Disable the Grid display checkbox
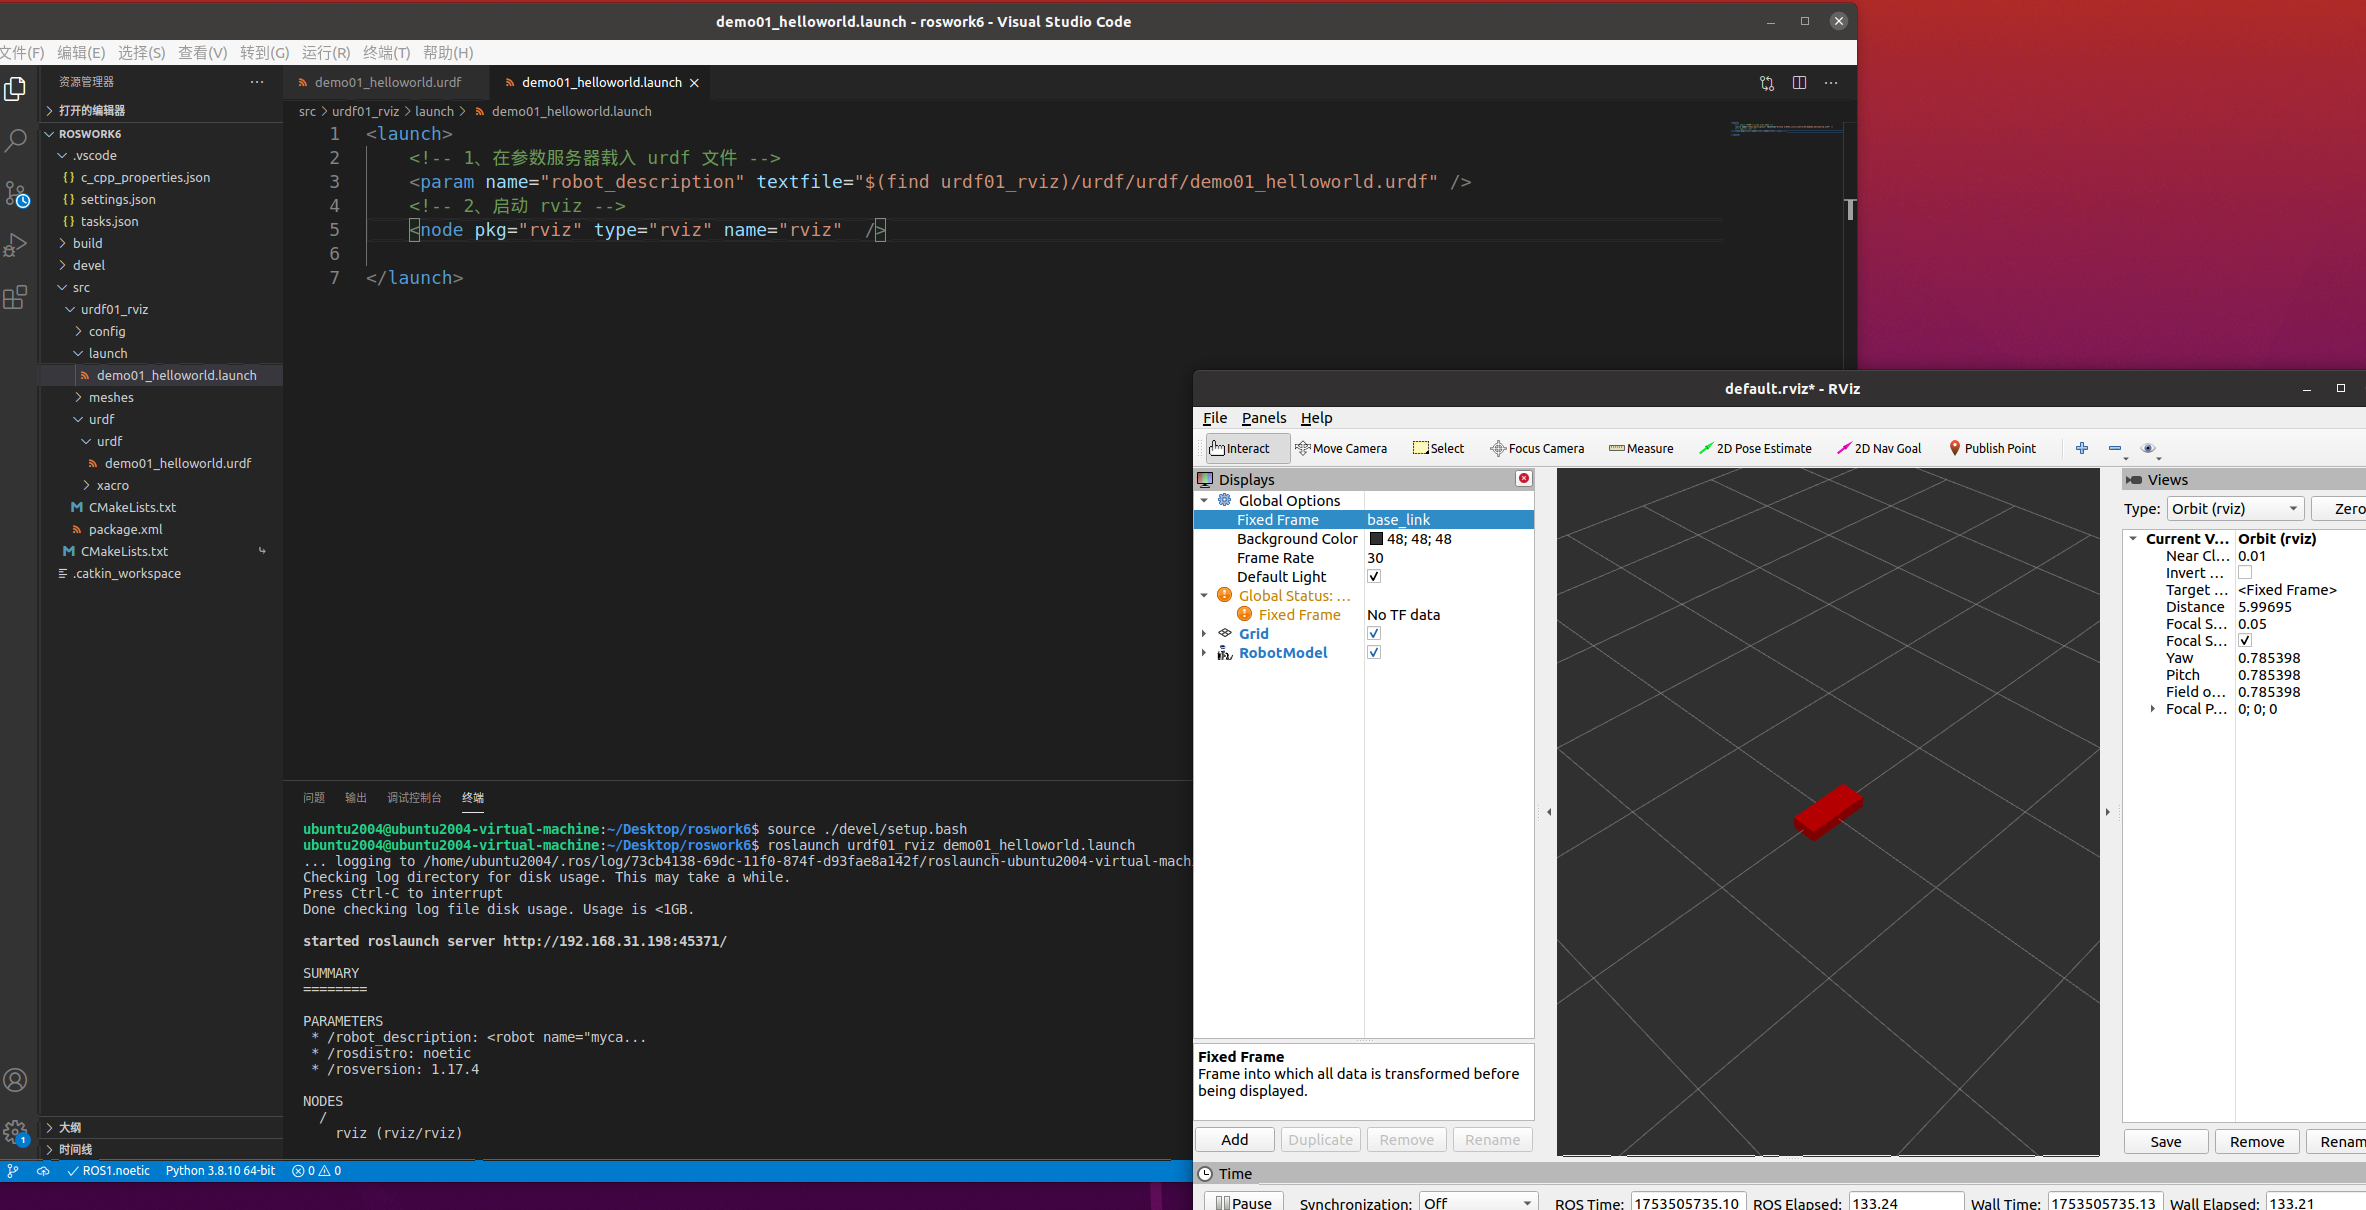The height and width of the screenshot is (1210, 2366). click(x=1374, y=633)
